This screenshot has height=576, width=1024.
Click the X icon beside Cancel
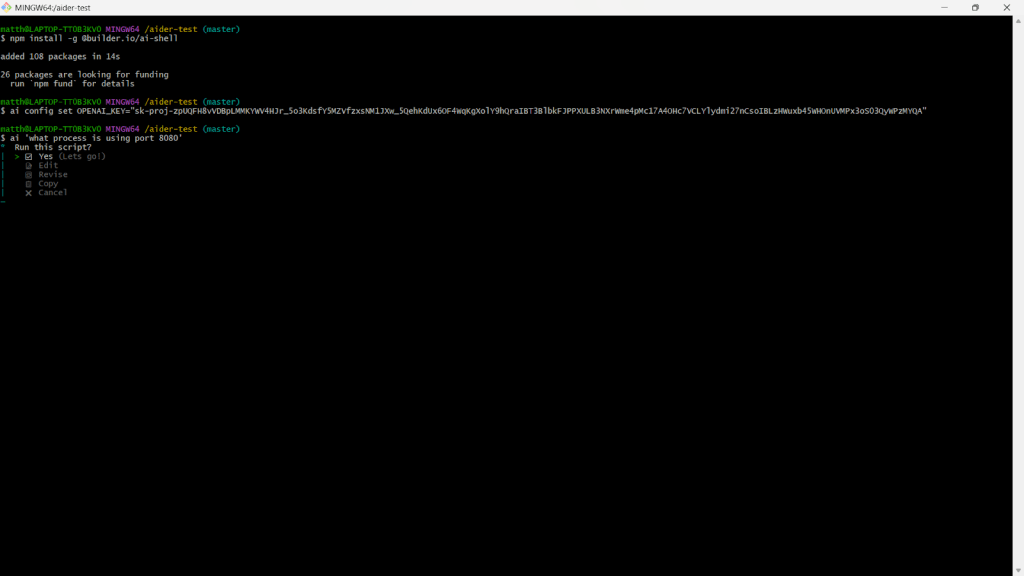pyautogui.click(x=28, y=192)
